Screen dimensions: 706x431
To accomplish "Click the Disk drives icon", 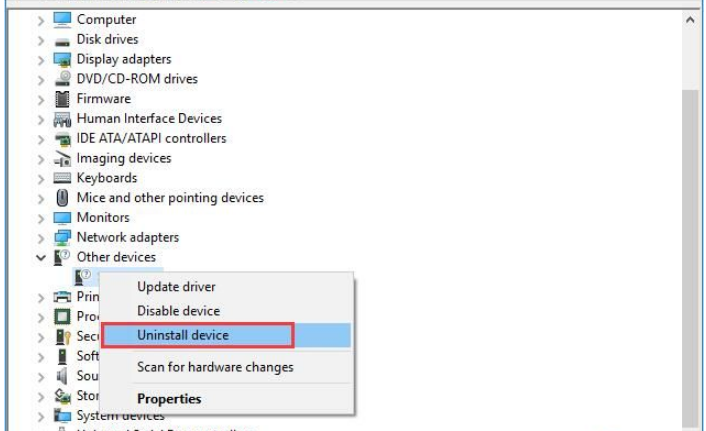I will pos(62,40).
